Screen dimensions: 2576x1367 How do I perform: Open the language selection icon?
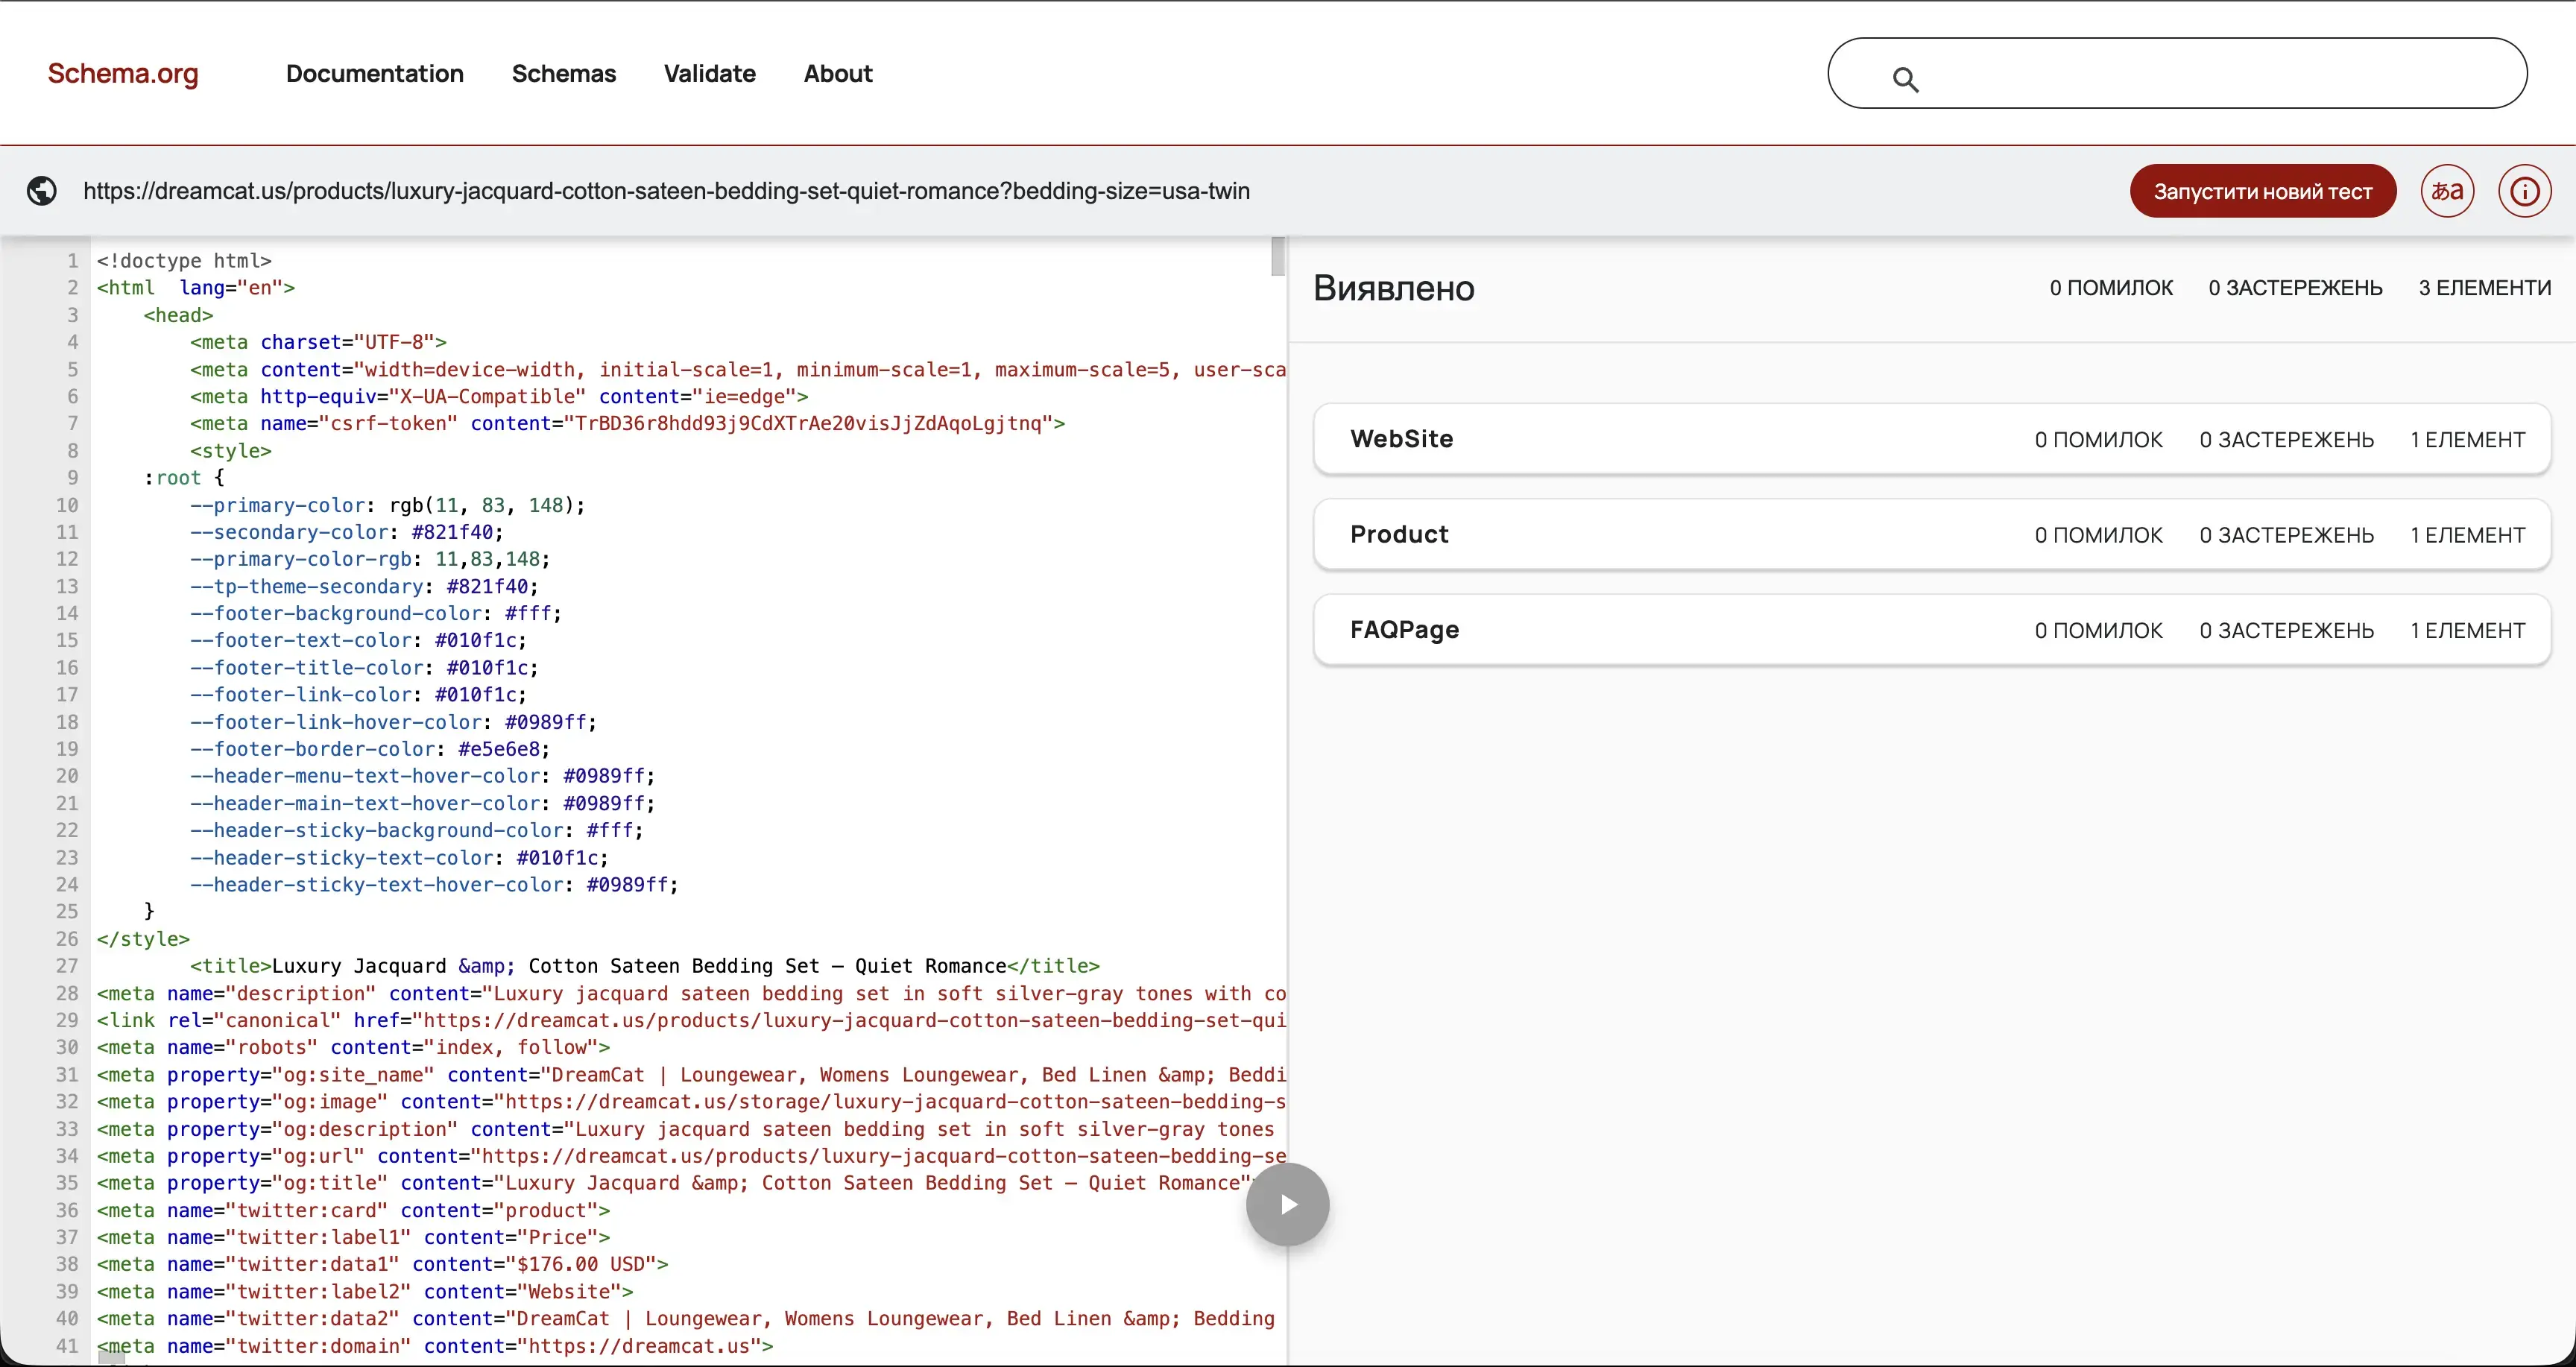pyautogui.click(x=2447, y=191)
